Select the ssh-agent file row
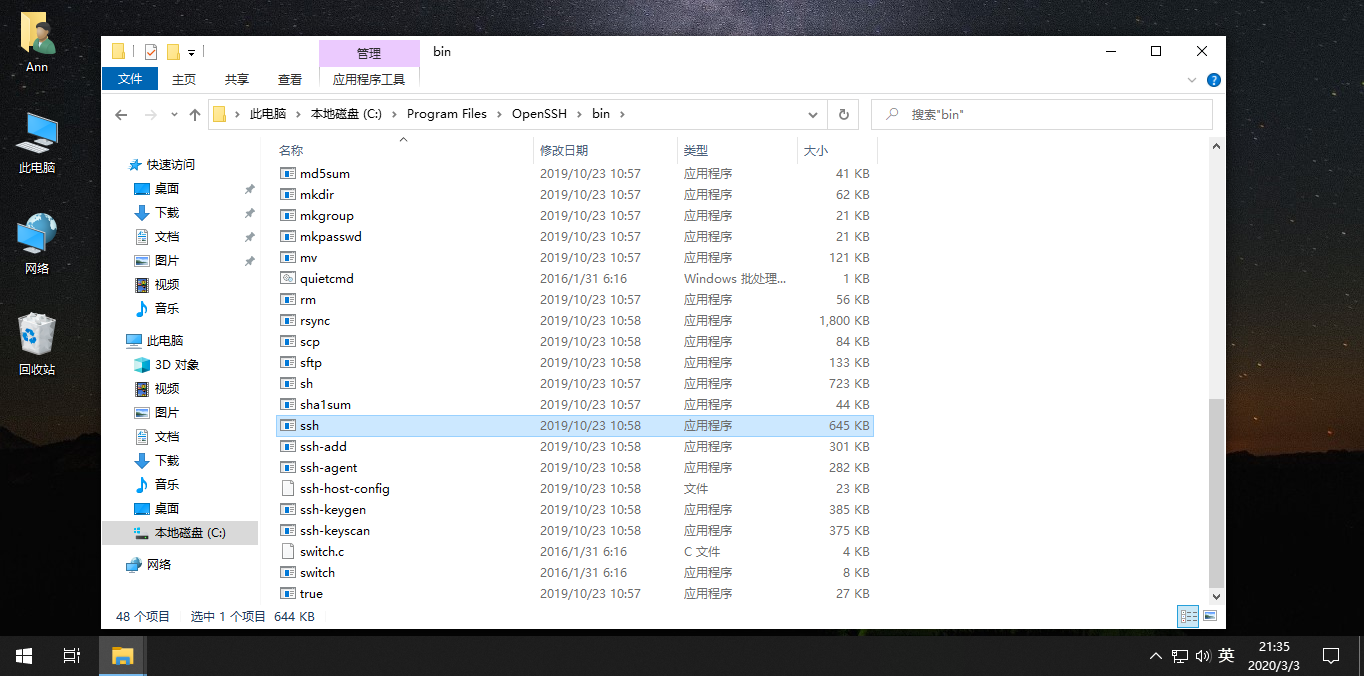Viewport: 1364px width, 676px height. click(574, 468)
